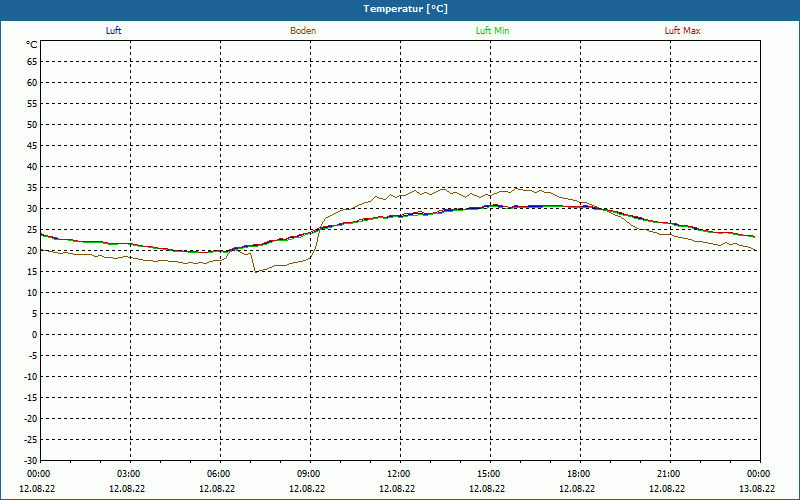
Task: Select the brown 'Boden' legend label
Action: pos(303,31)
